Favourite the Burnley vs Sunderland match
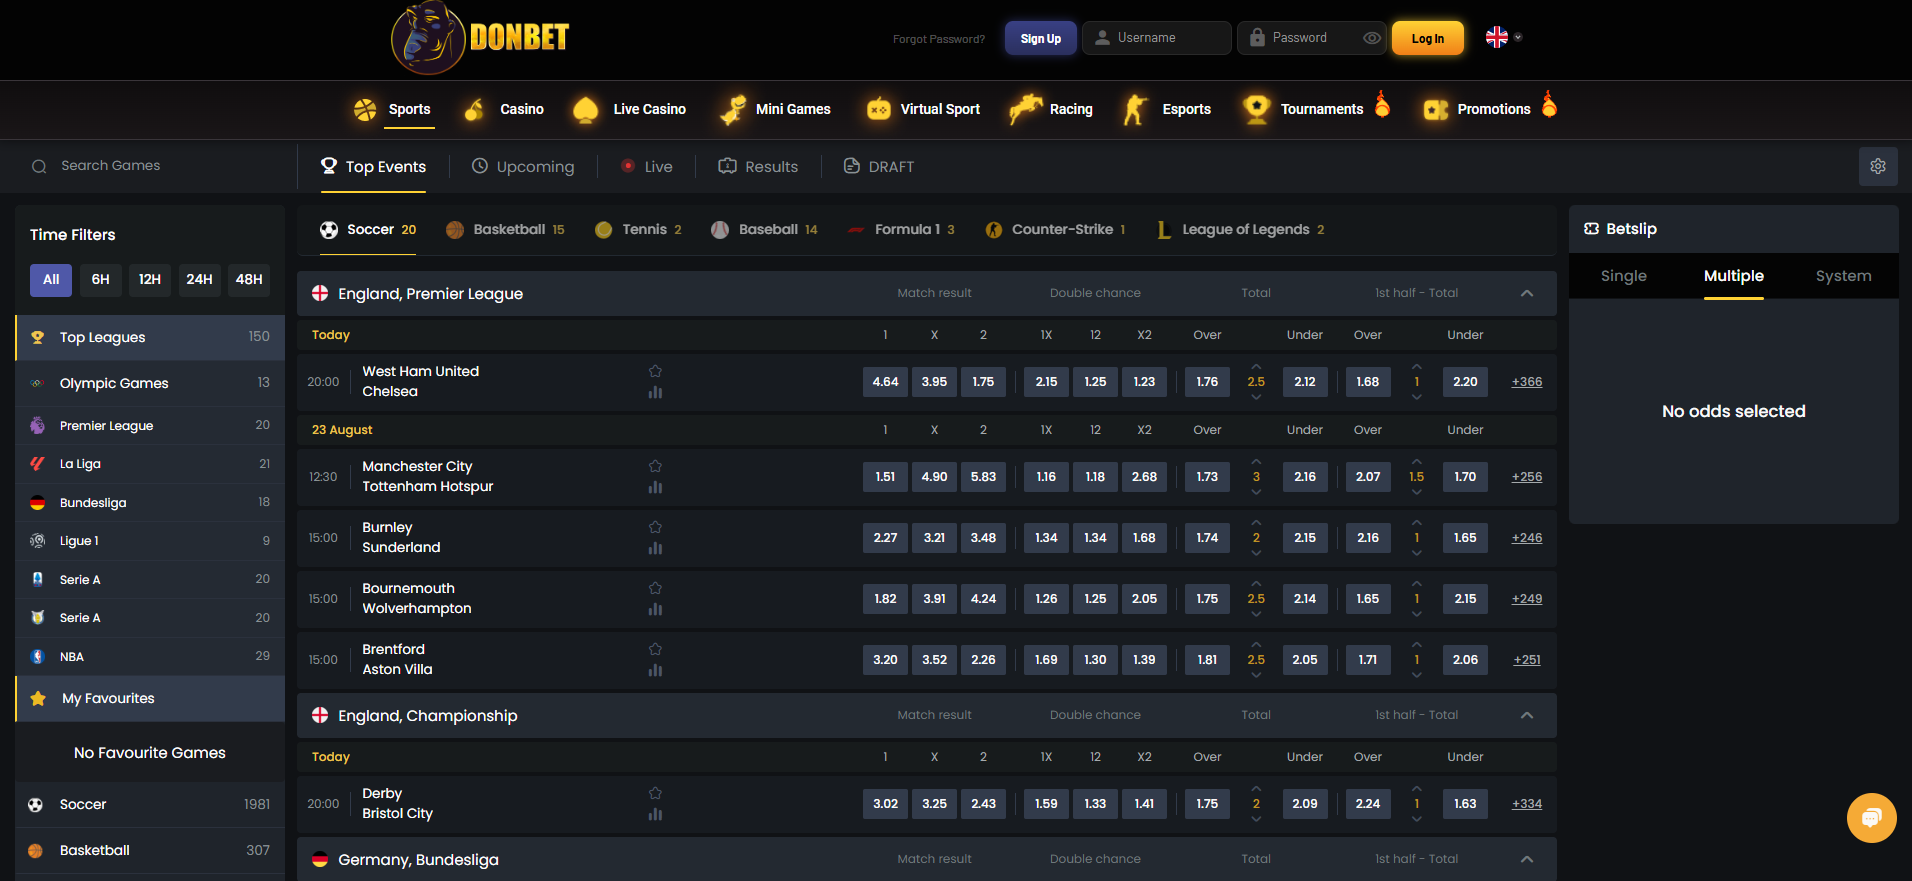The height and width of the screenshot is (881, 1912). (655, 527)
